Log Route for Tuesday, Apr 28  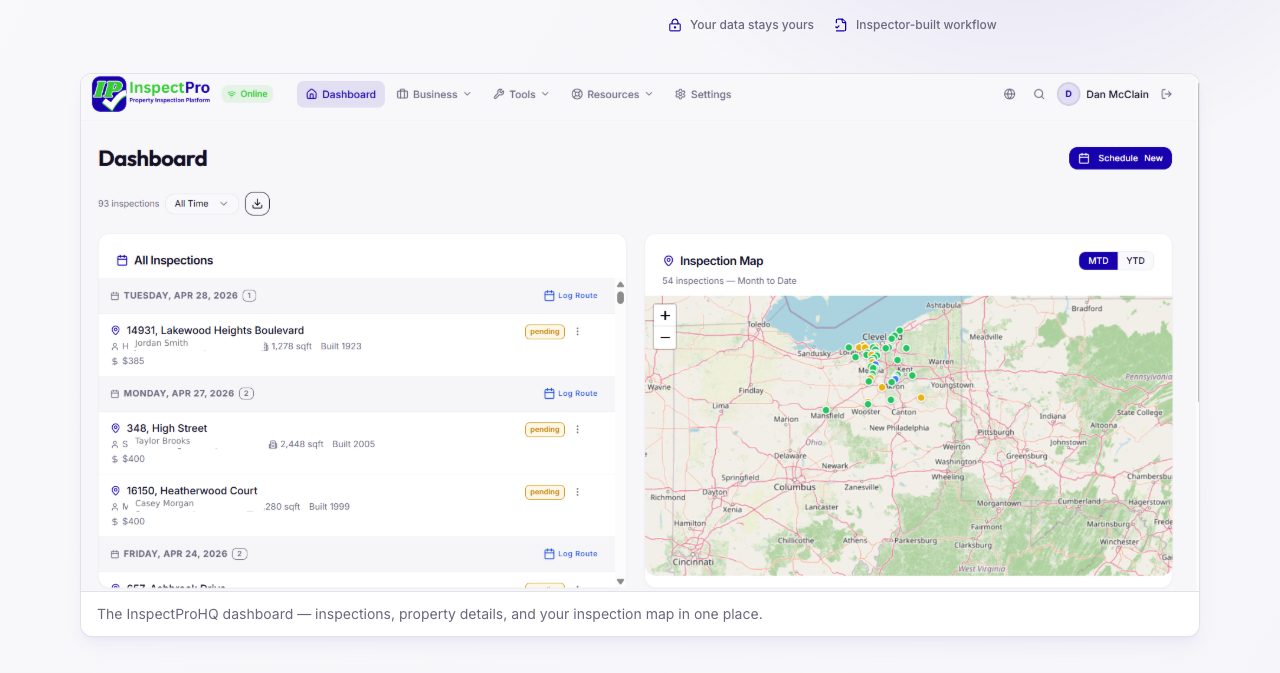click(571, 296)
